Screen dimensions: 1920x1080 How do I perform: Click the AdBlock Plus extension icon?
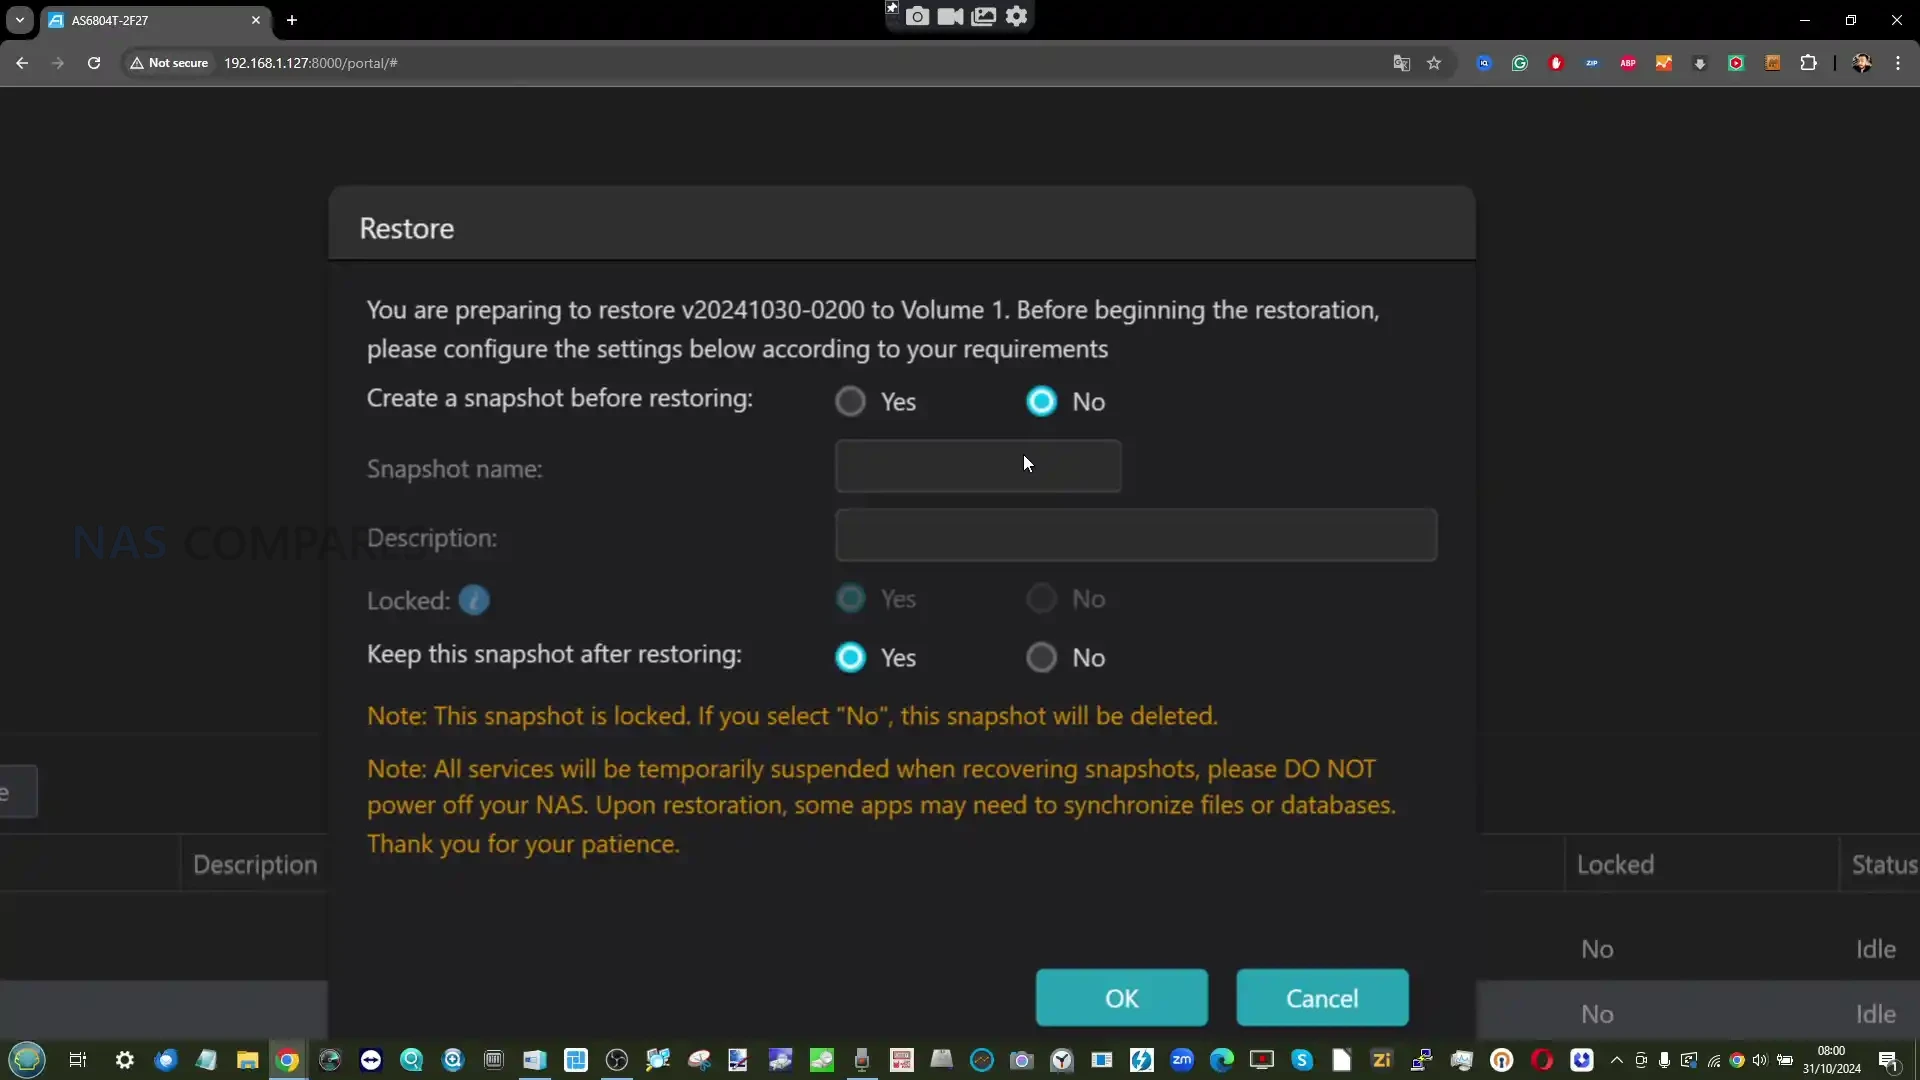(1628, 63)
